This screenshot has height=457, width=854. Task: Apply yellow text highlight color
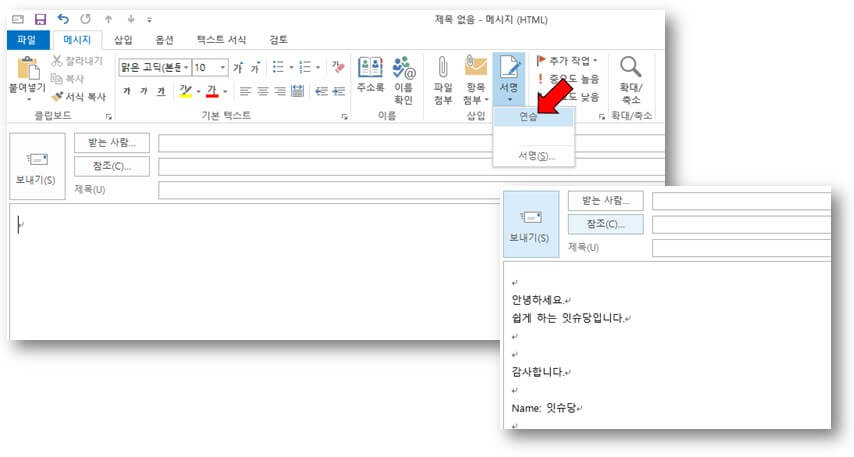[x=186, y=92]
